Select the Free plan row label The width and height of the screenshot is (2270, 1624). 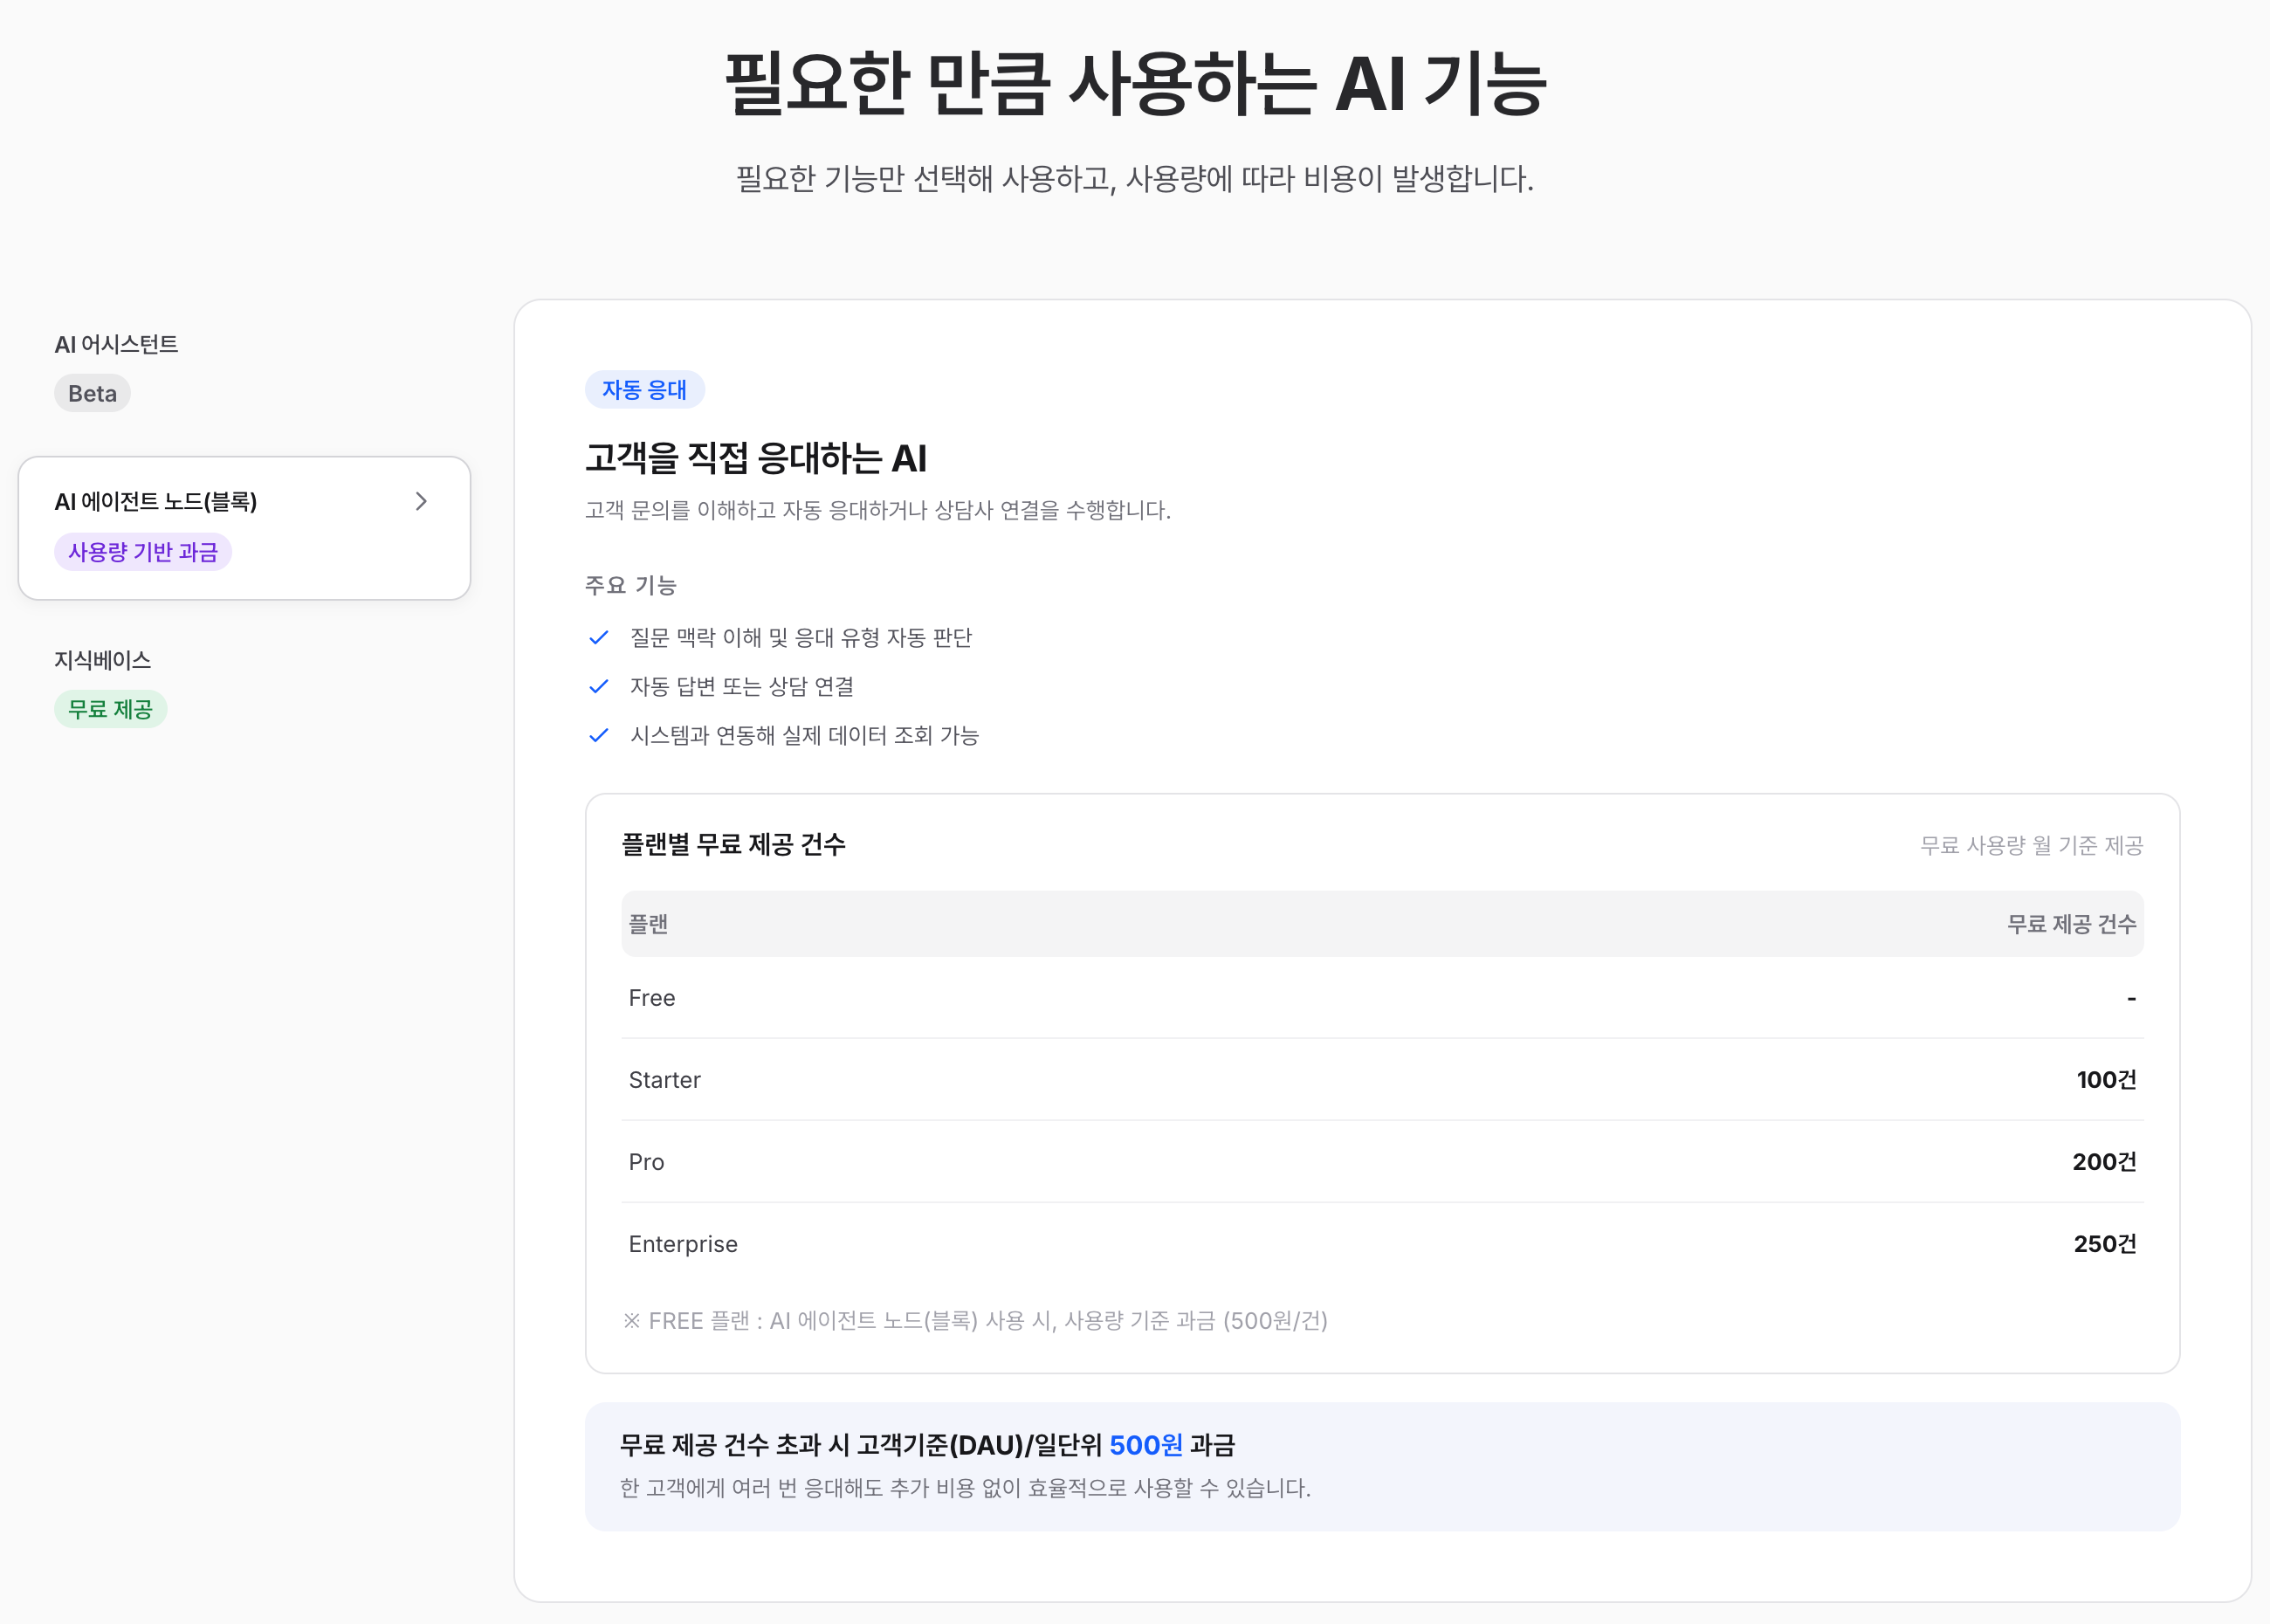652,998
